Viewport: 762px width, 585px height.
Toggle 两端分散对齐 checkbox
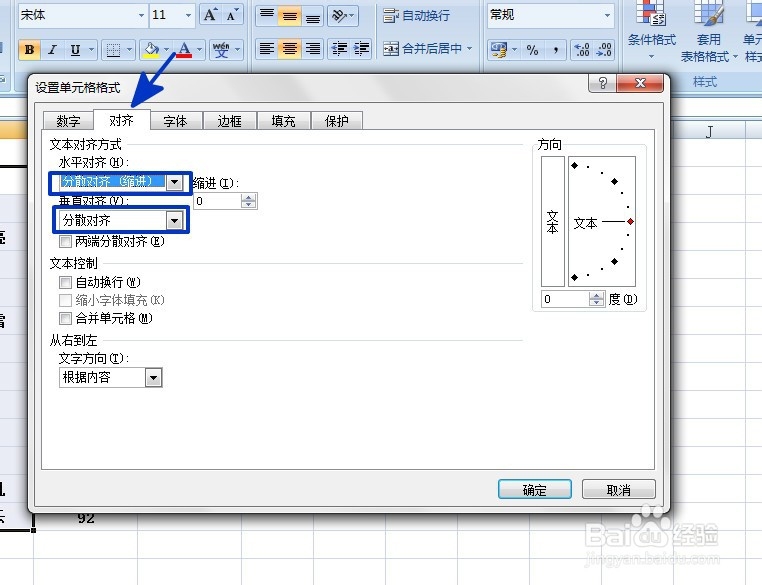(65, 241)
